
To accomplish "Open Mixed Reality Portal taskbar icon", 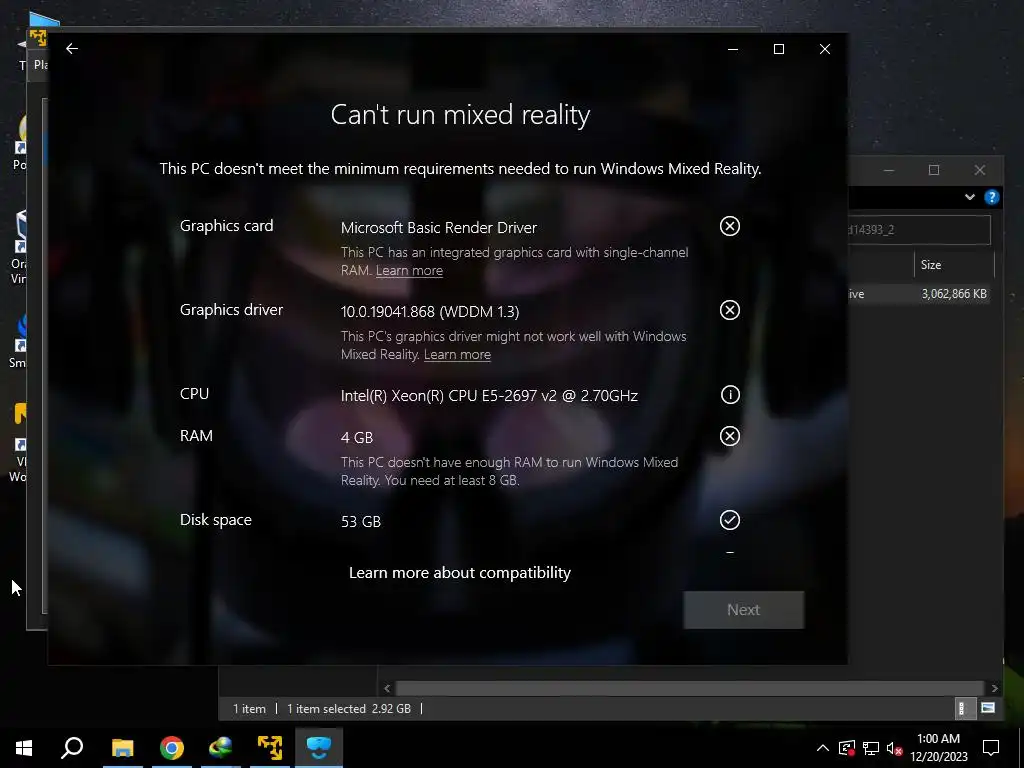I will (319, 748).
